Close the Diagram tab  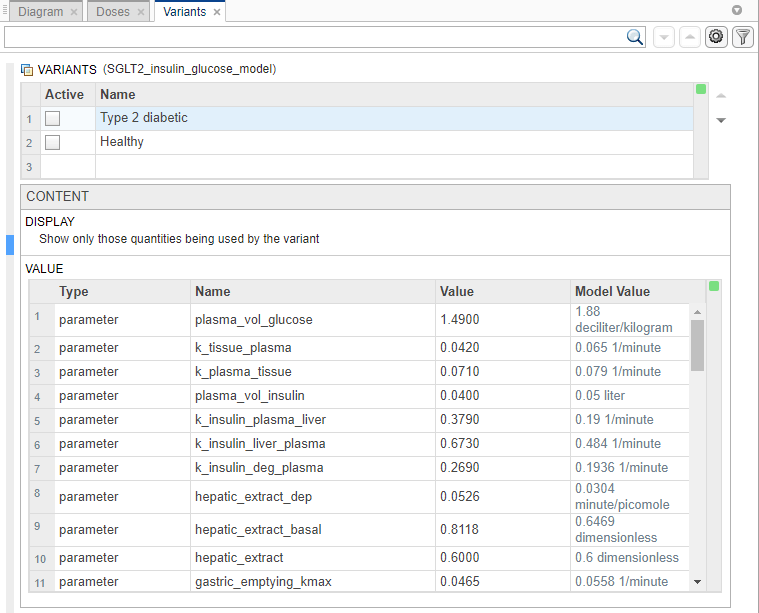point(75,12)
